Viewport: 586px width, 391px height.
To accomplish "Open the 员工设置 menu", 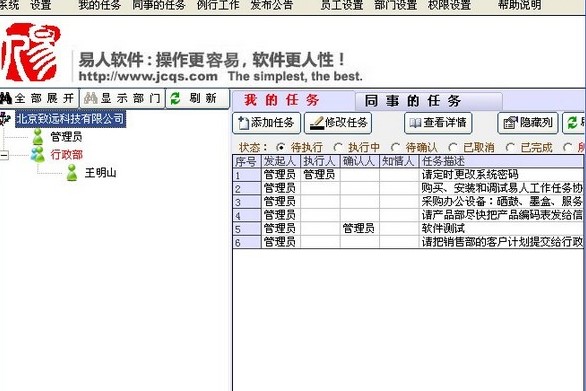I will 342,5.
